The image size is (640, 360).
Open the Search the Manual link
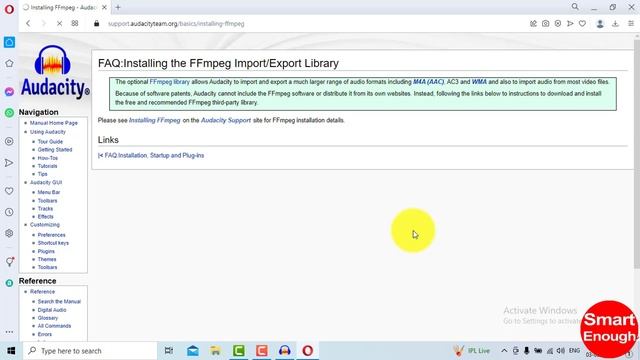click(59, 302)
